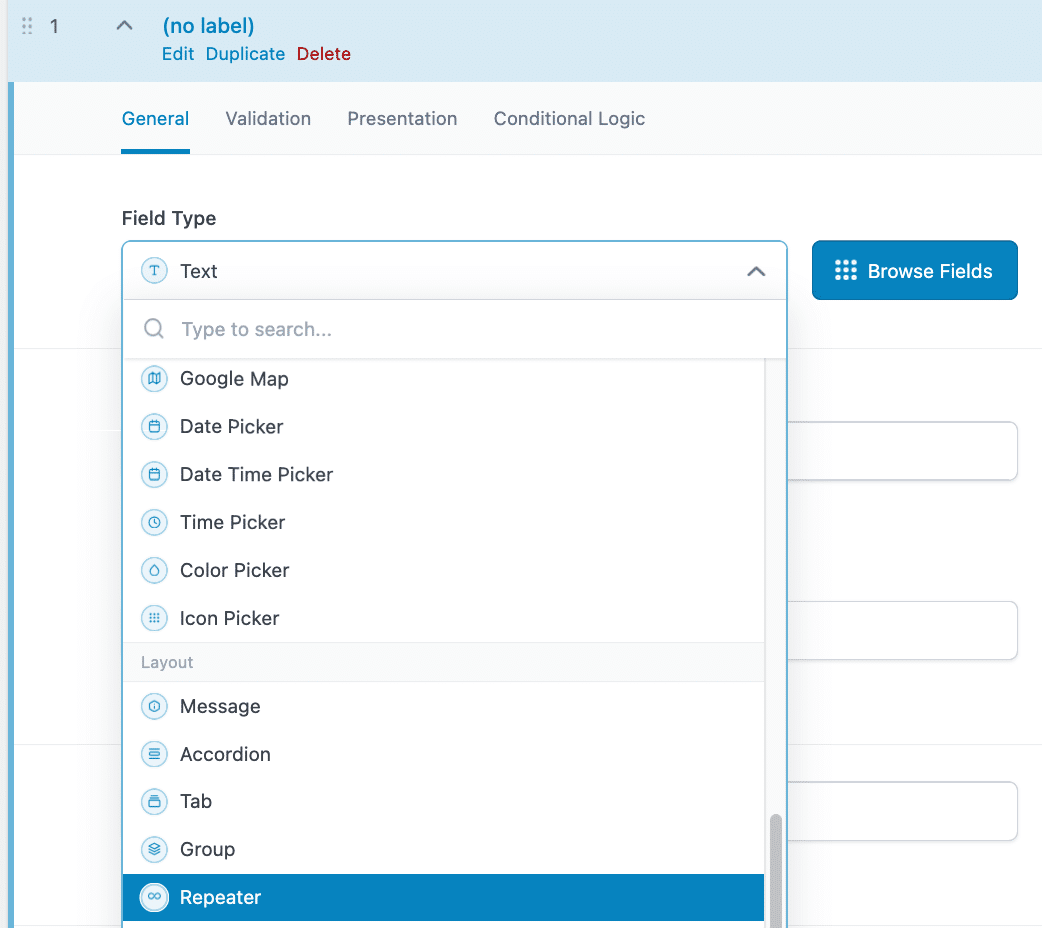
Task: Click the dropdown list scrollbar thumb
Action: click(x=776, y=870)
